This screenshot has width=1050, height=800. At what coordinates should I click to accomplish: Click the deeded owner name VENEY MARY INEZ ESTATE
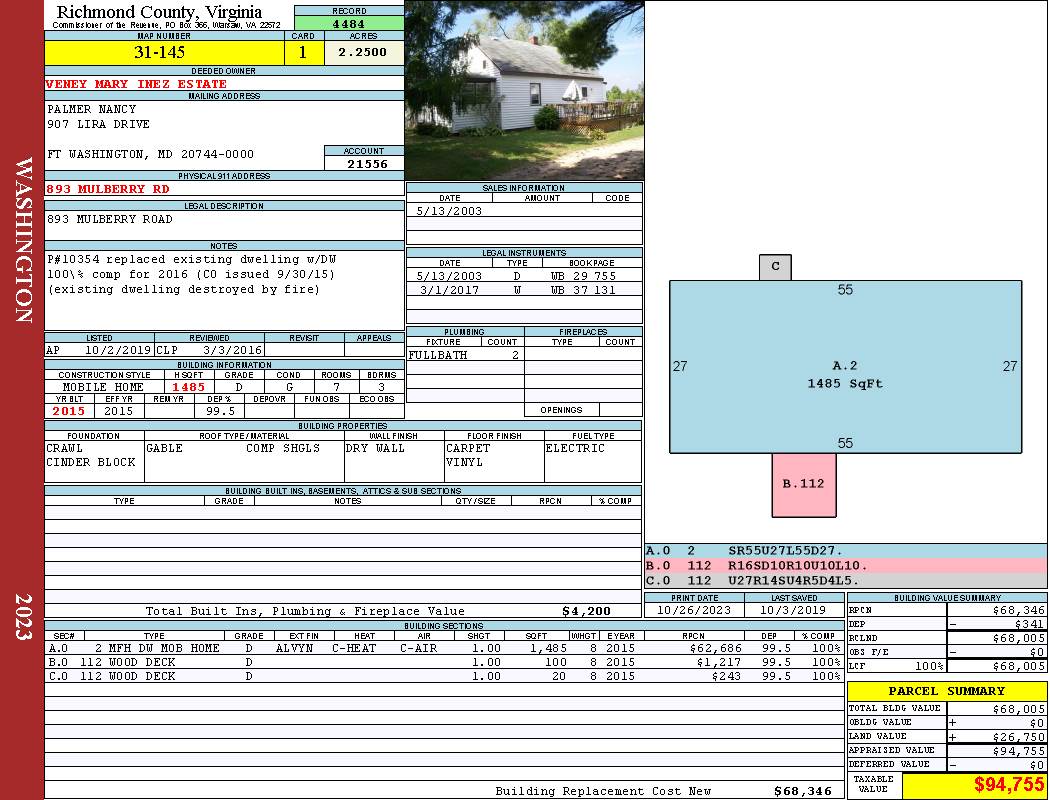coord(137,84)
